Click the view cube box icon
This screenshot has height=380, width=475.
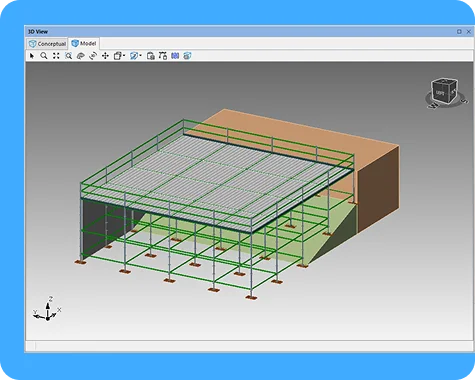click(117, 56)
